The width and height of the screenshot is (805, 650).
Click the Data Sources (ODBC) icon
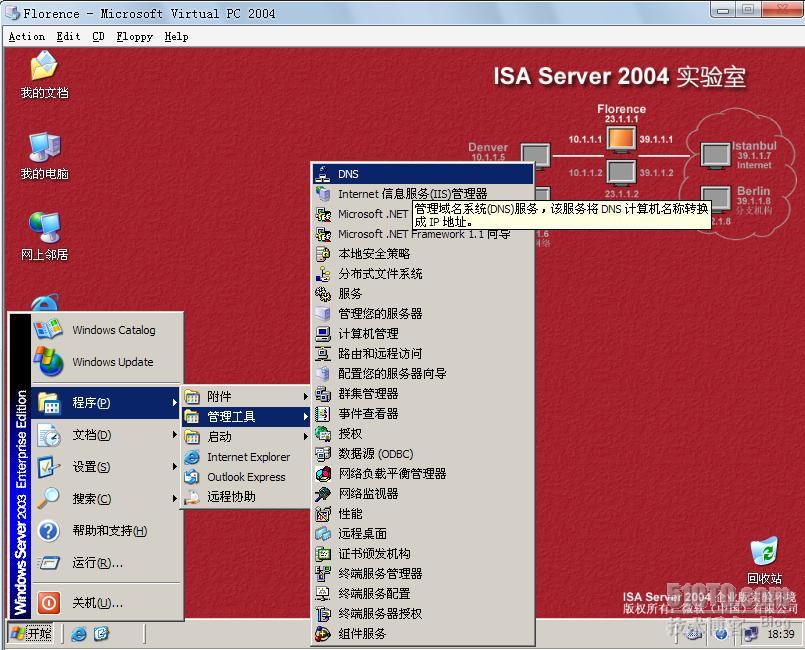tap(323, 454)
